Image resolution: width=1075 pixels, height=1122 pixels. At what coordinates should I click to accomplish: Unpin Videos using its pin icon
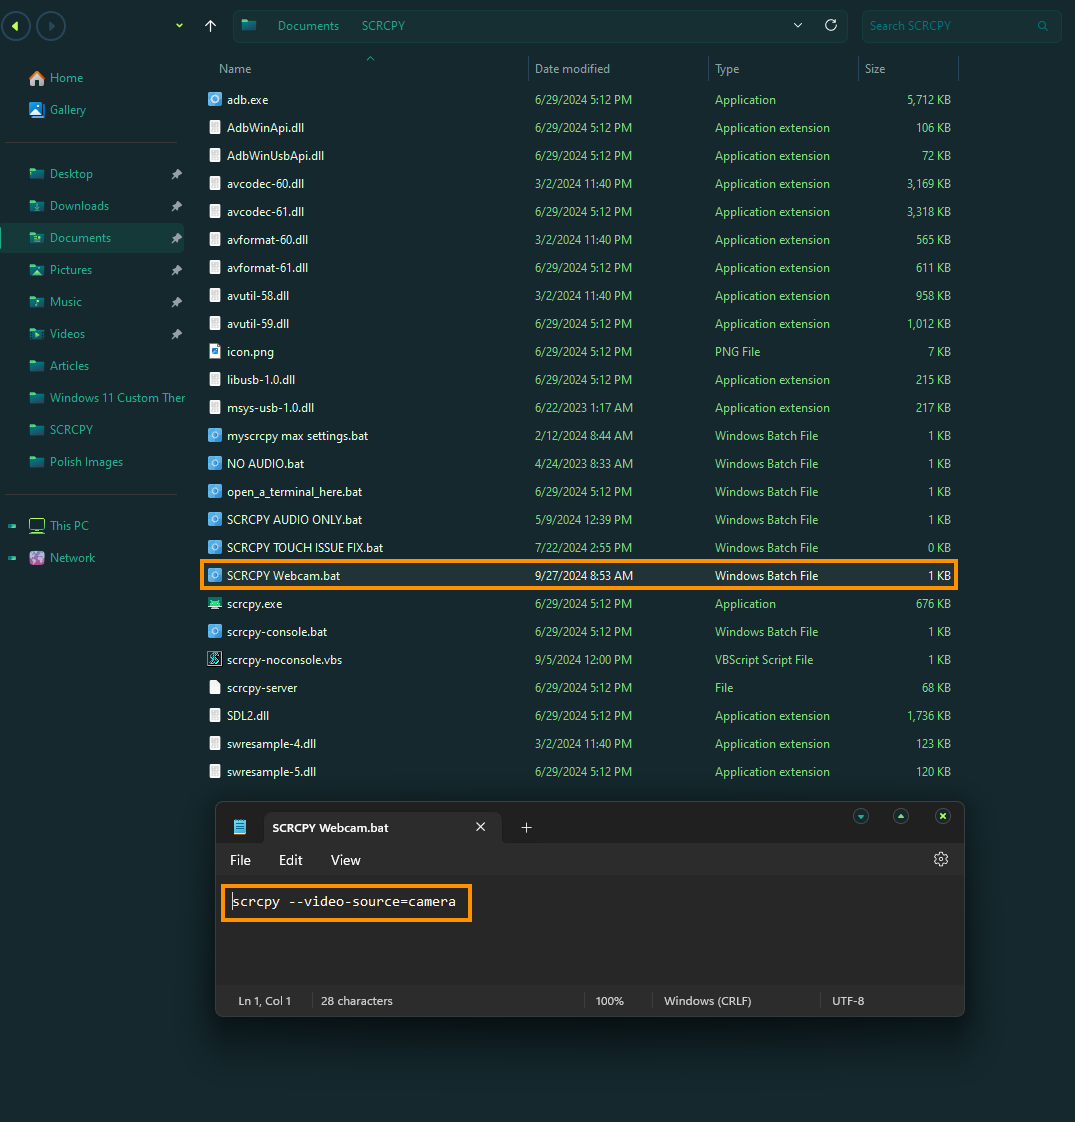tap(177, 334)
